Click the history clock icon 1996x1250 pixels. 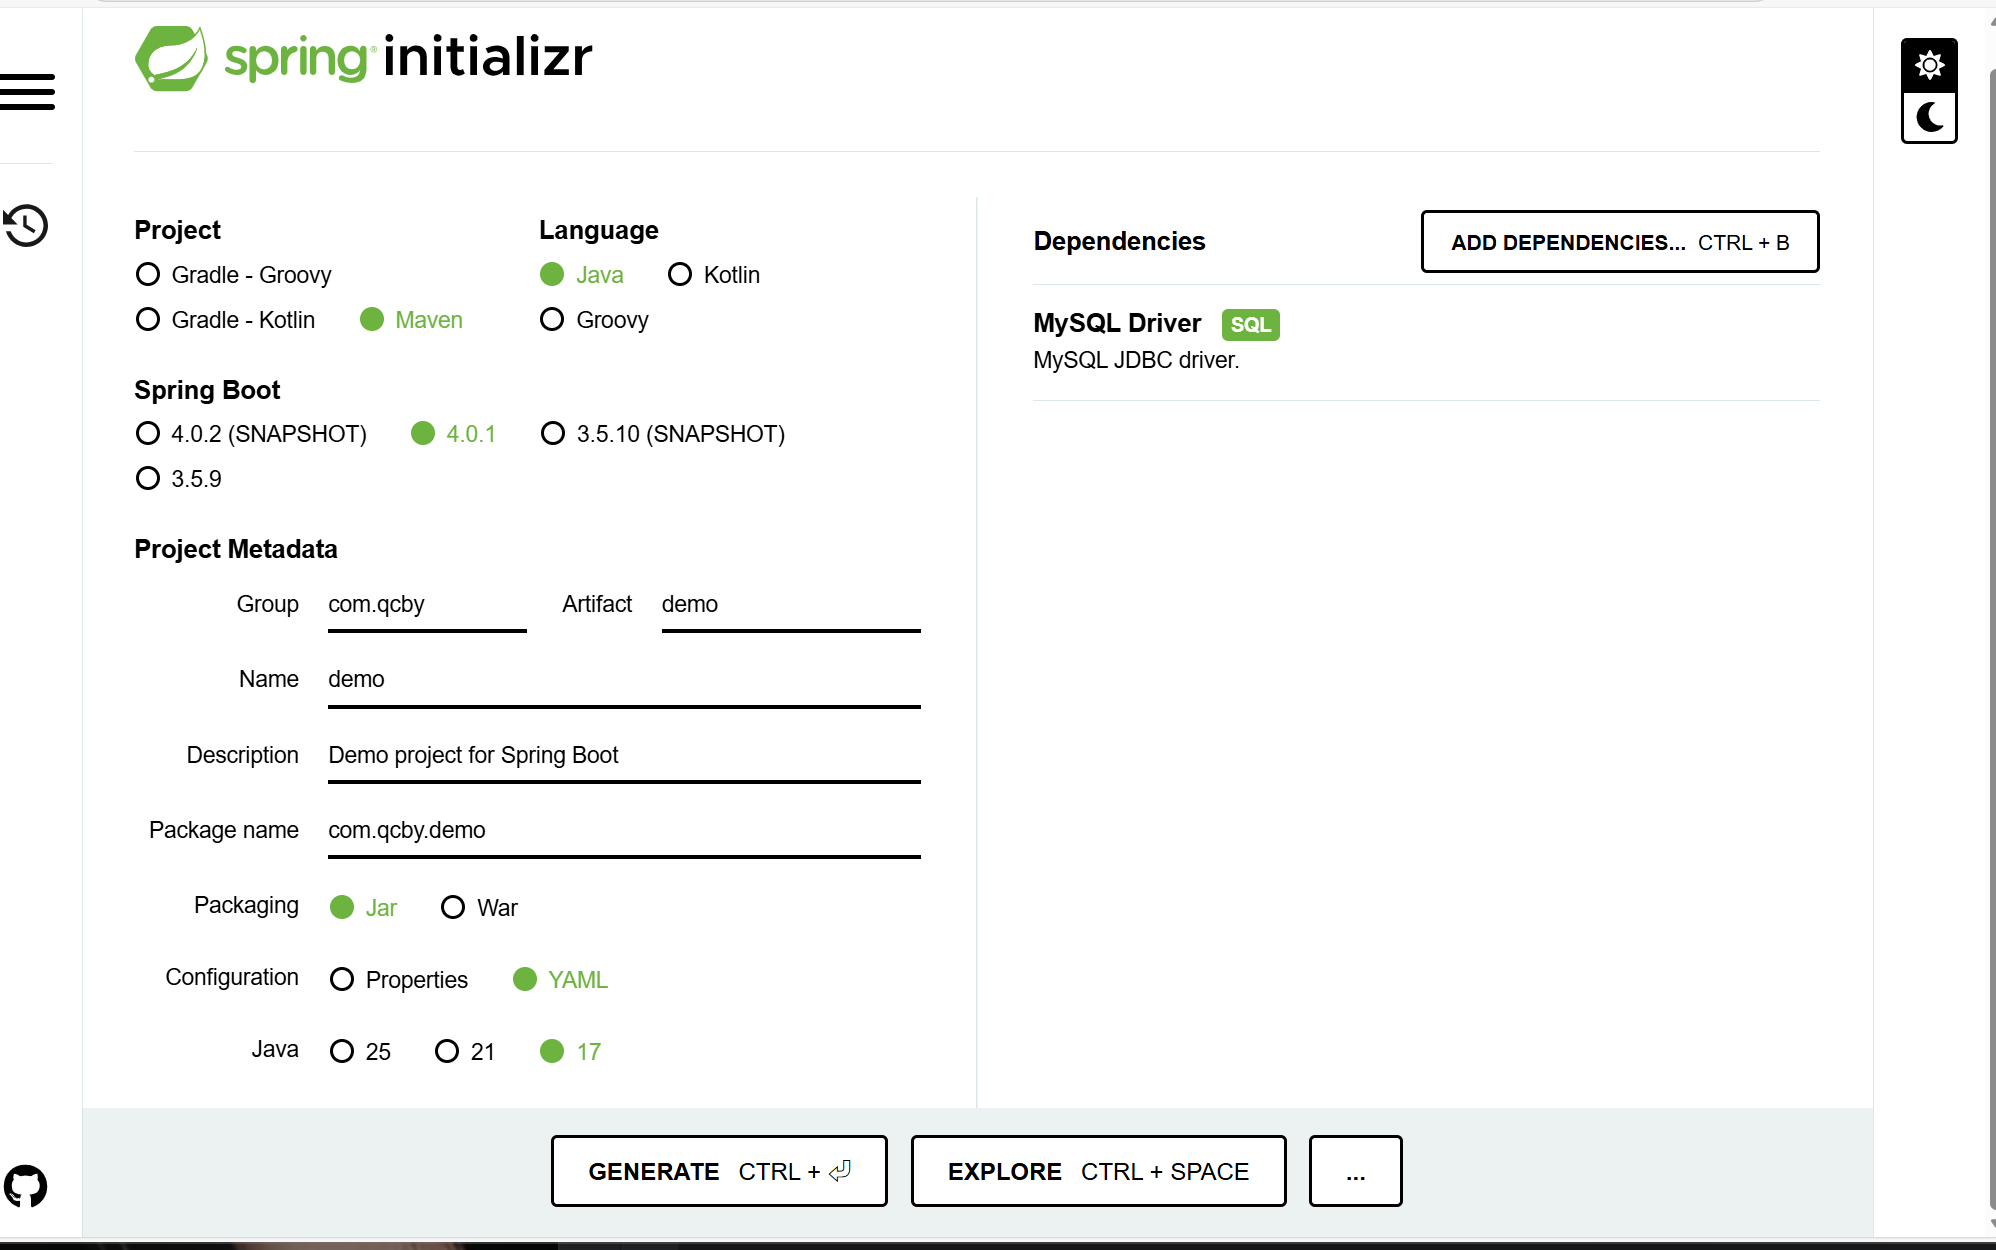pos(26,225)
